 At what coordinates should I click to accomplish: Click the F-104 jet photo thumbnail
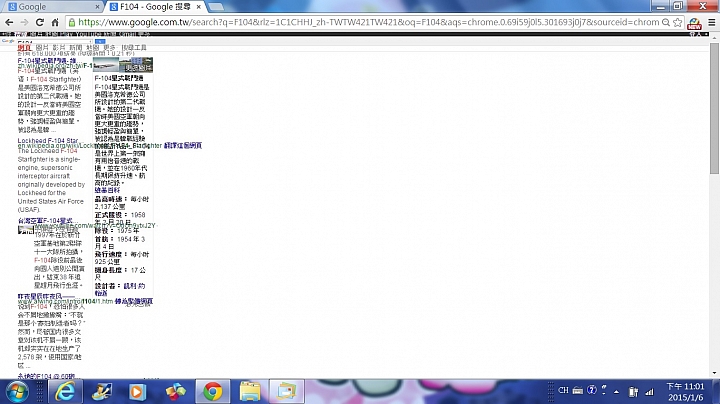pos(106,64)
